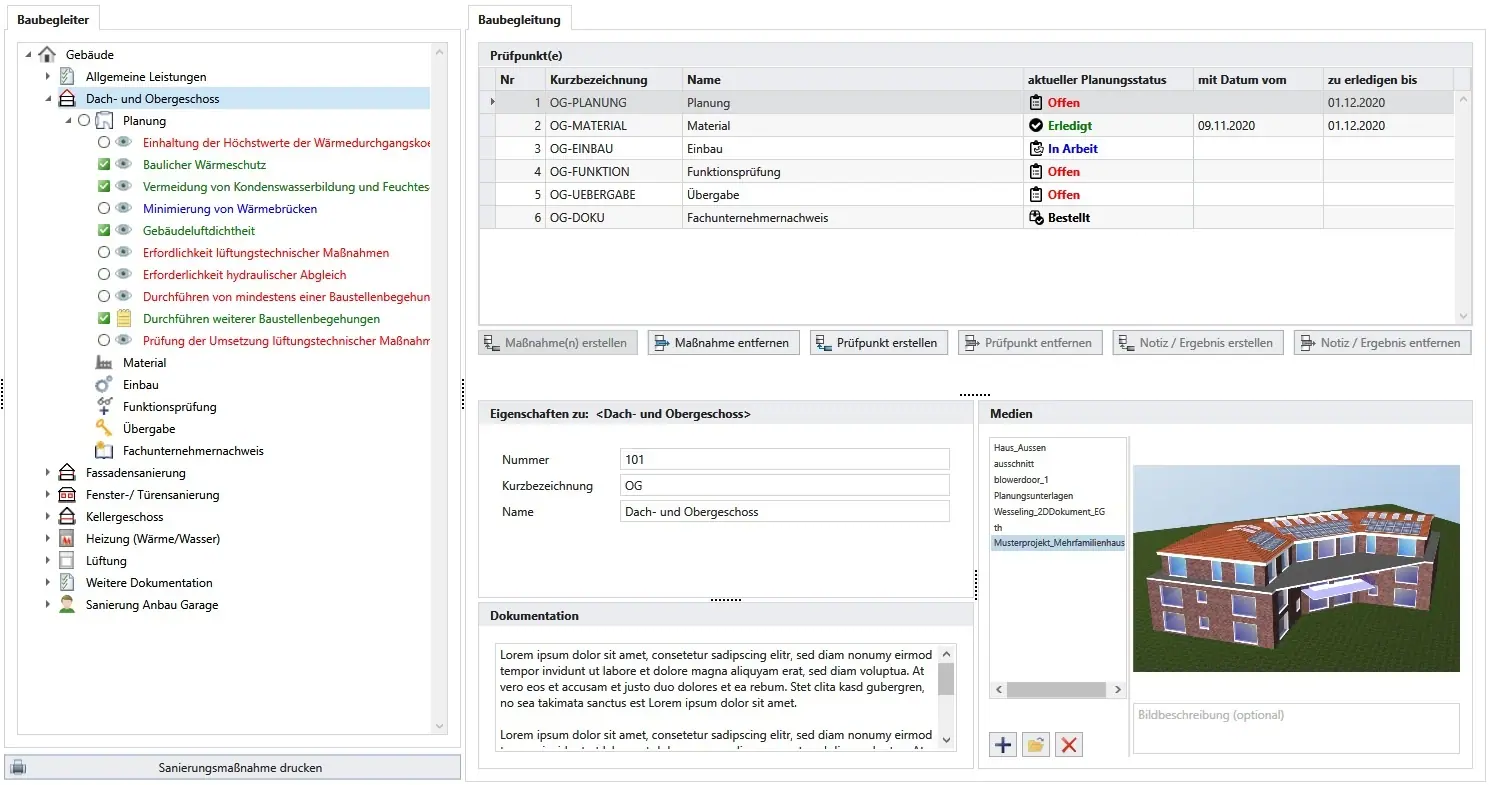1490x785 pixels.
Task: Expand the Heizung (Wärme/Wasser) node
Action: (x=47, y=539)
